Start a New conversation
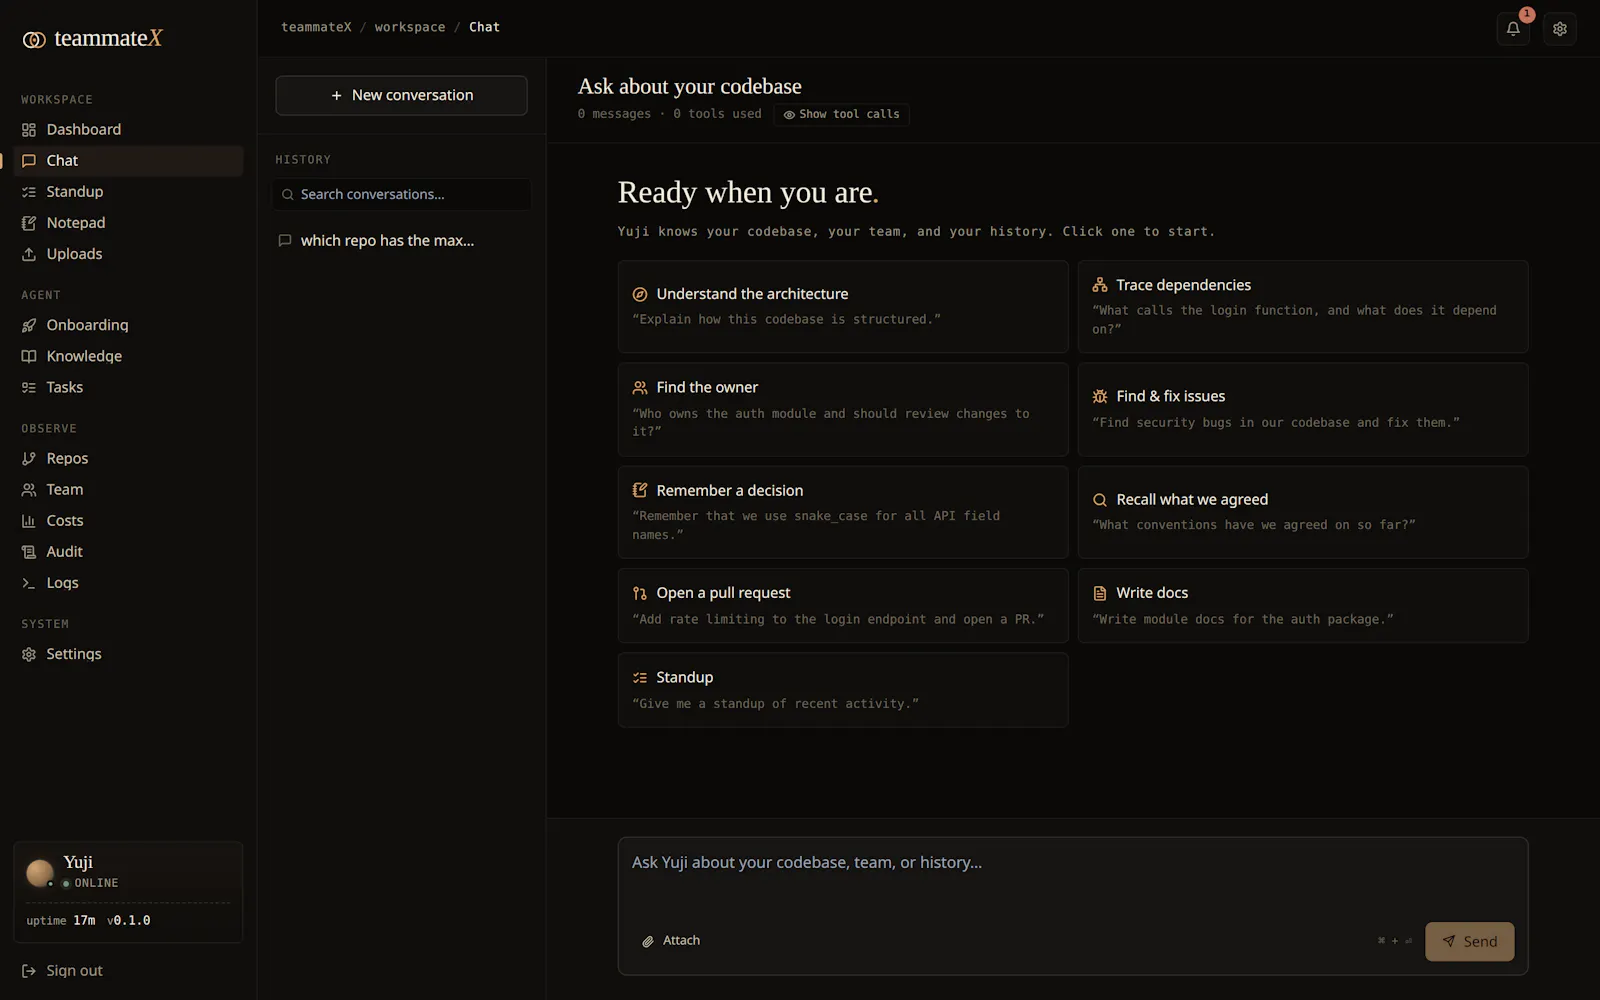Screen dimensions: 1600x1000 pos(401,95)
